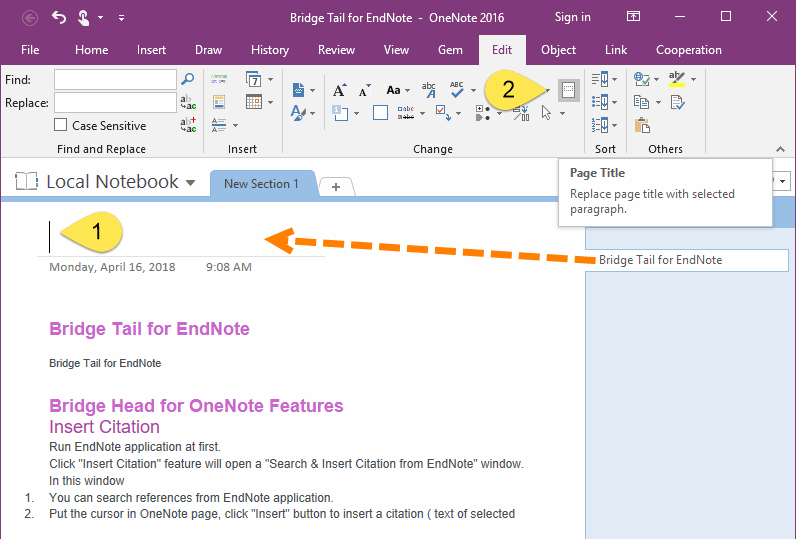The height and width of the screenshot is (539, 796).
Task: Click the copy documents icon in Others
Action: pyautogui.click(x=642, y=102)
